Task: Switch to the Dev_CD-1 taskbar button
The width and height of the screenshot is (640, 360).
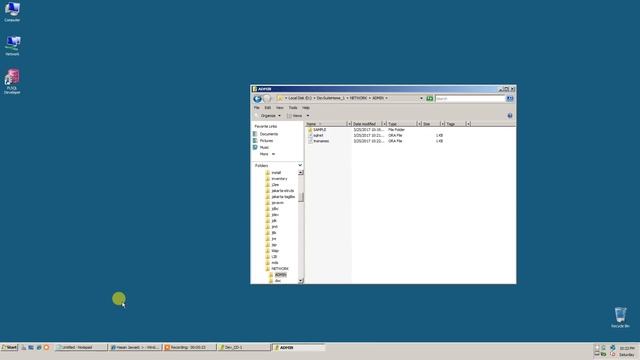Action: (244, 347)
